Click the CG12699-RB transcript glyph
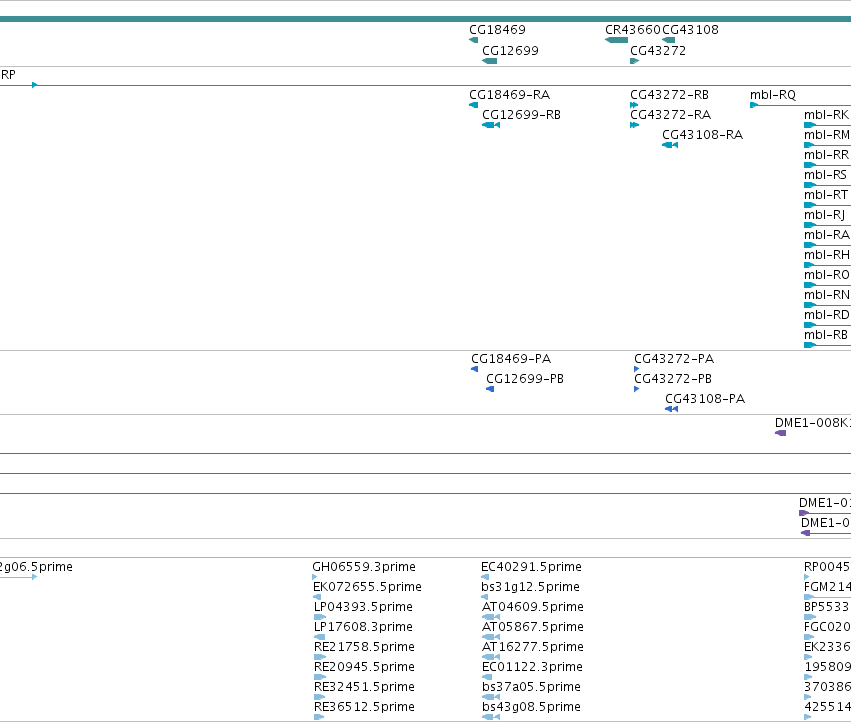Screen dimensions: 851x722 (x=491, y=125)
